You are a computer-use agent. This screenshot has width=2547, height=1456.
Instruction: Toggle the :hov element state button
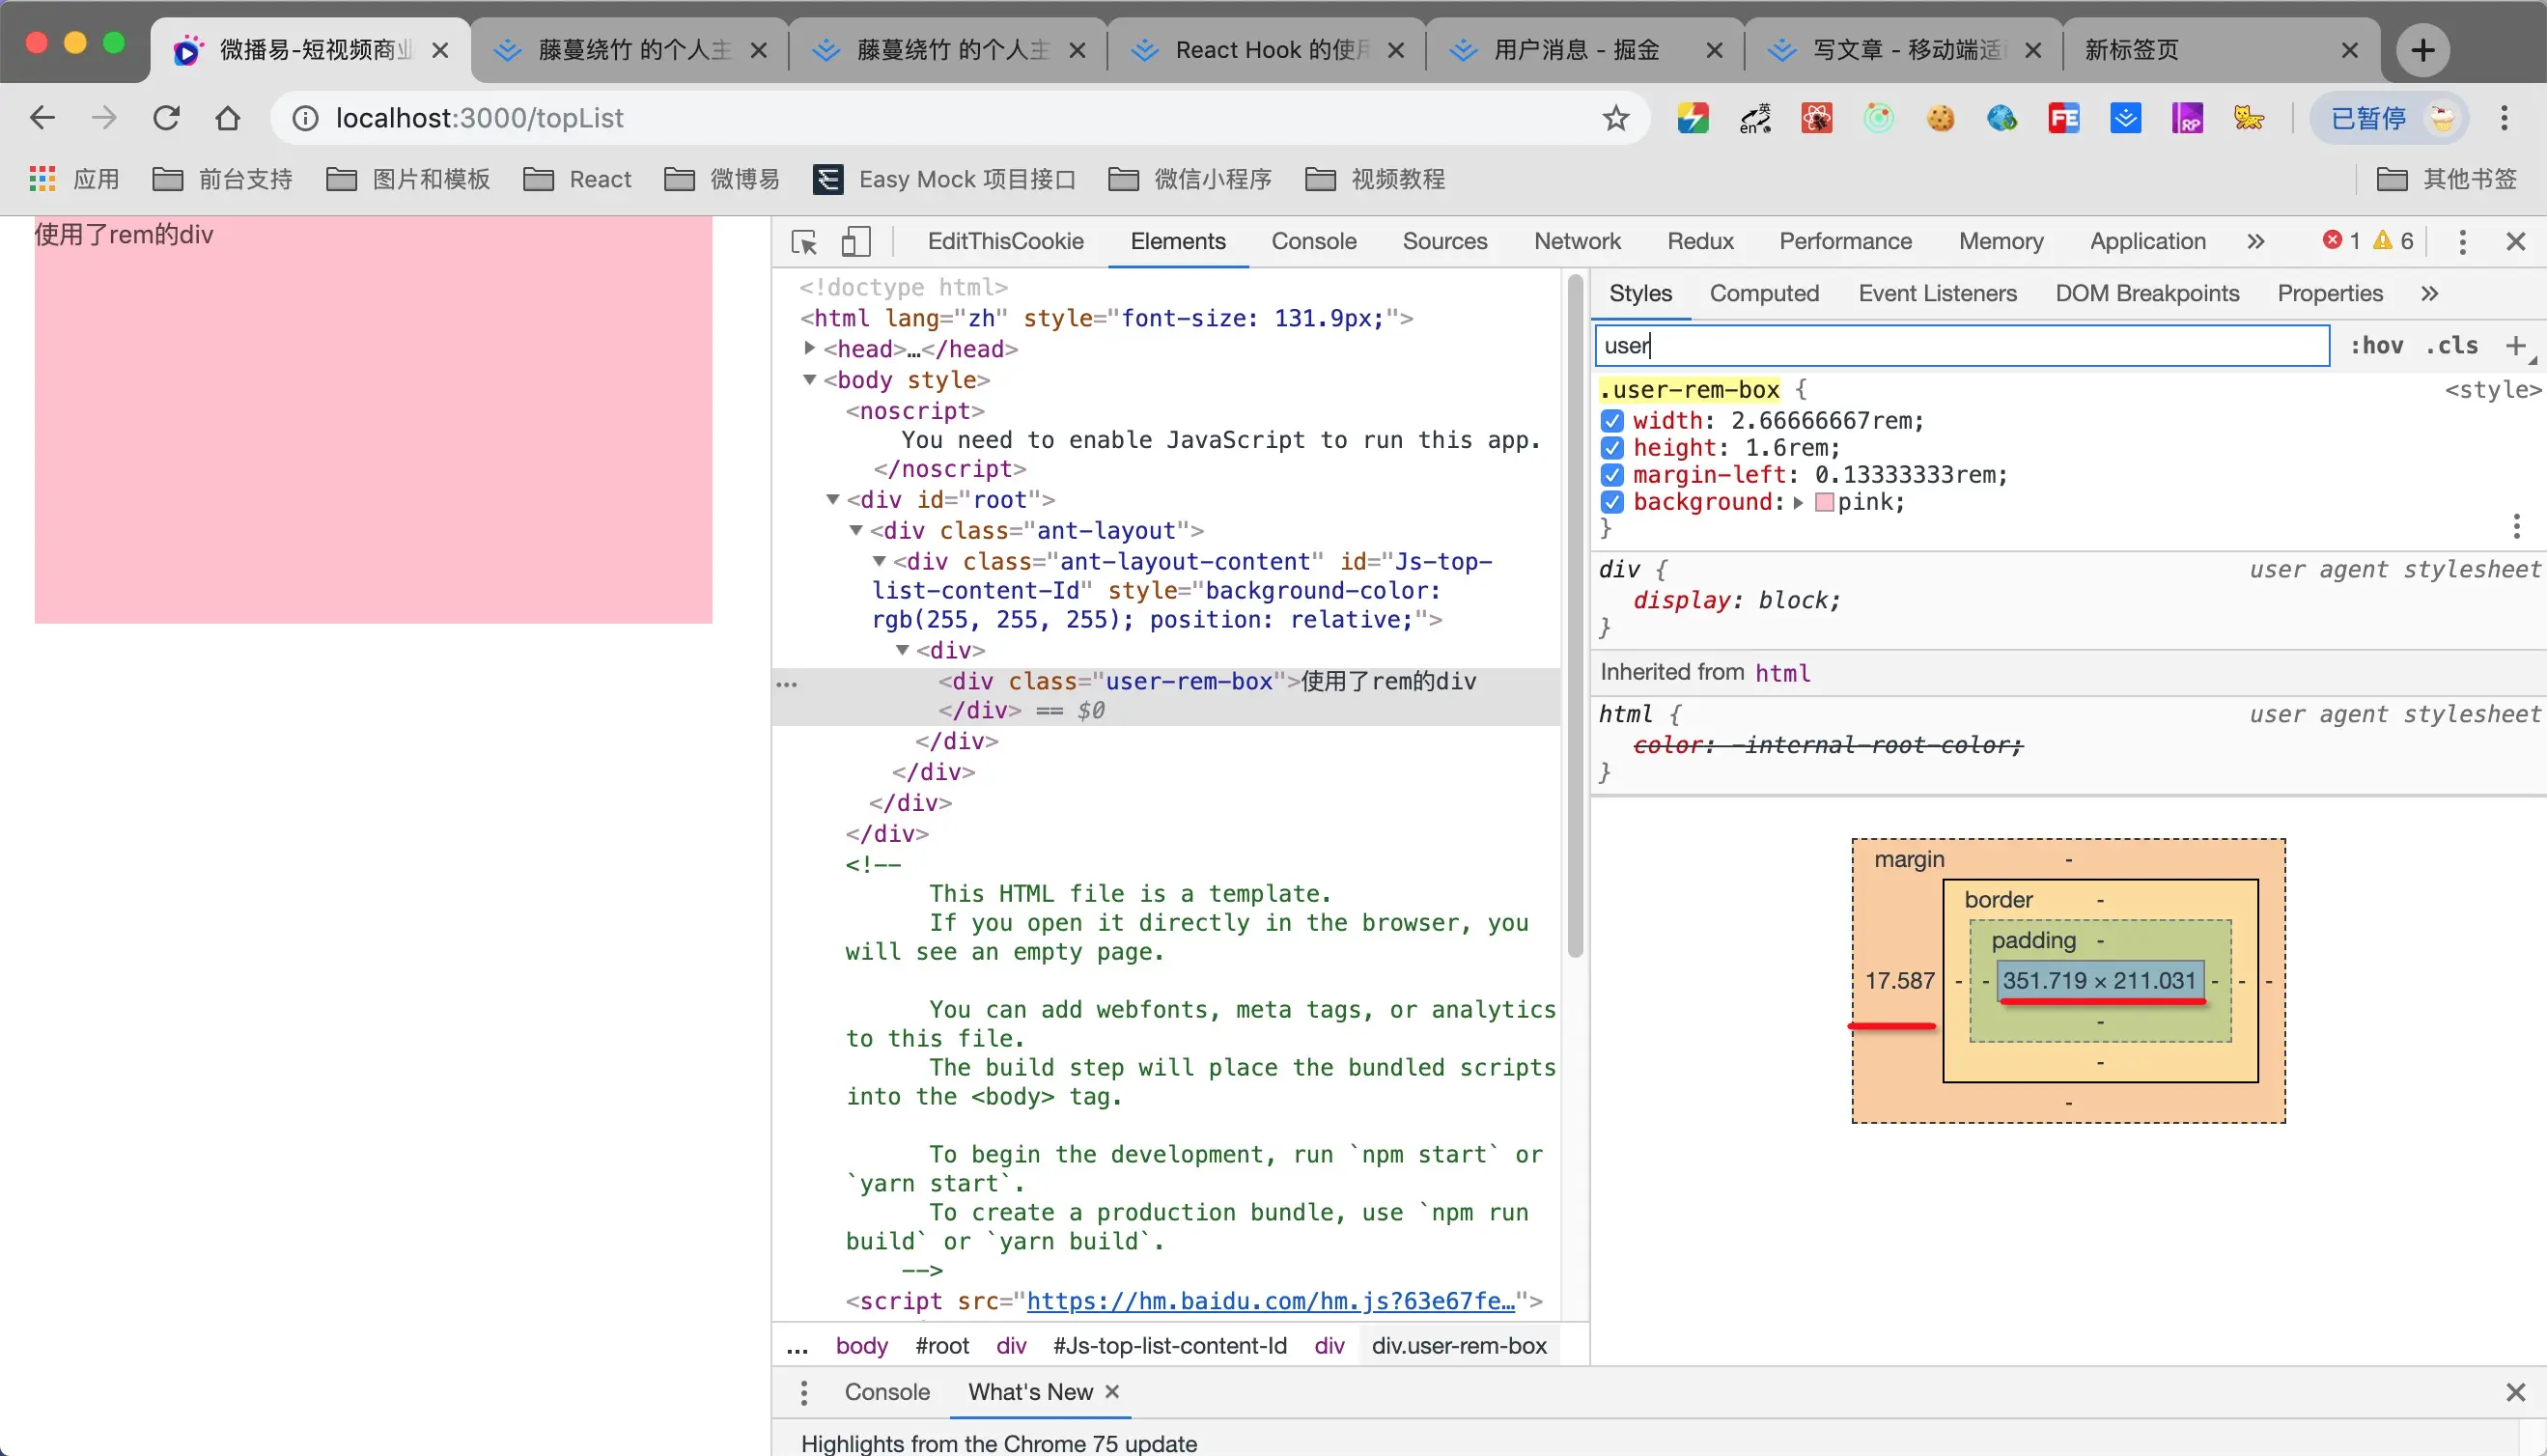pyautogui.click(x=2376, y=346)
